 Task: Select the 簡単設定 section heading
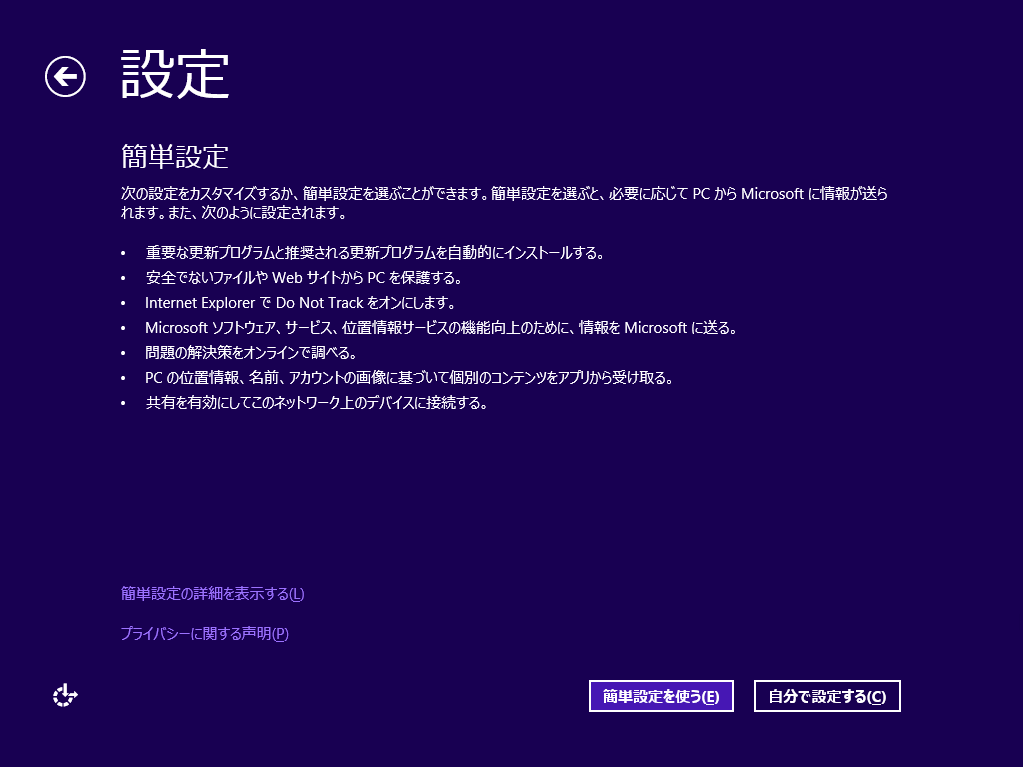click(175, 156)
